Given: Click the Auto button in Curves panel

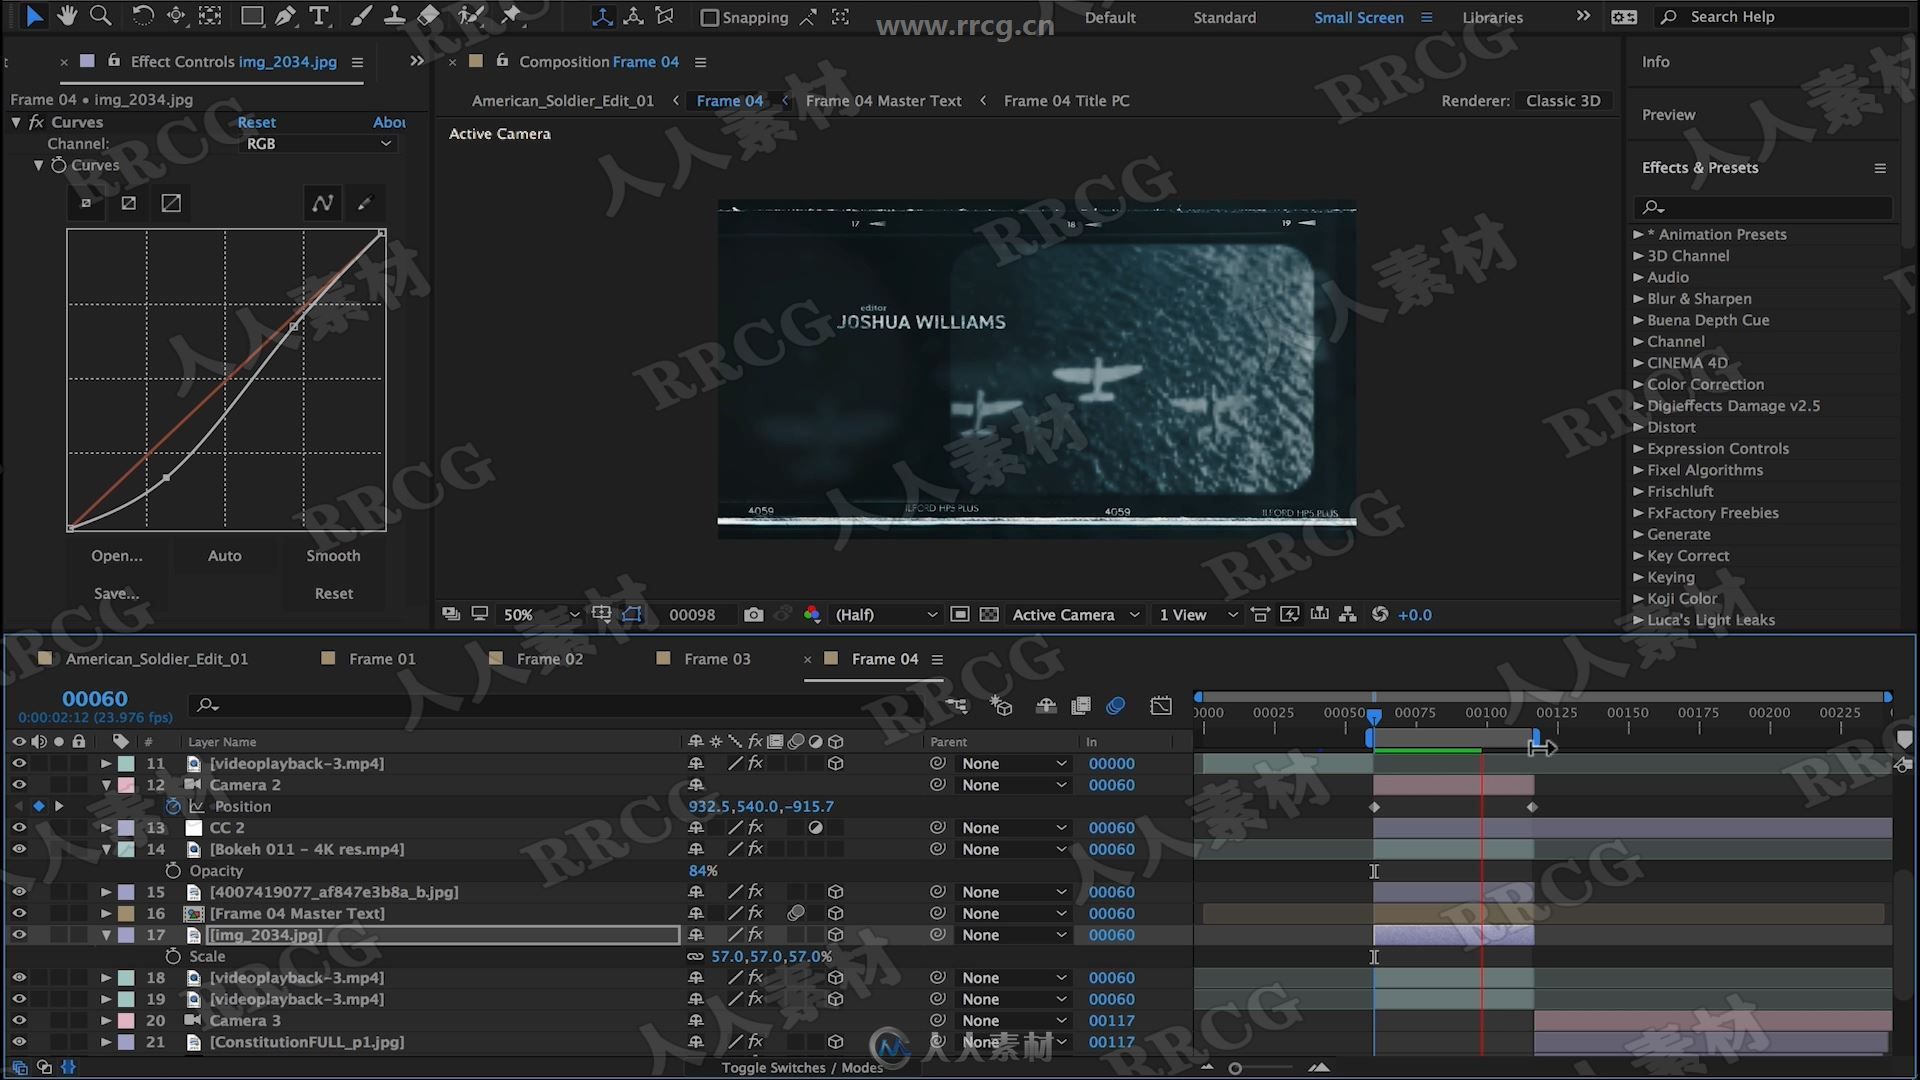Looking at the screenshot, I should pos(223,554).
